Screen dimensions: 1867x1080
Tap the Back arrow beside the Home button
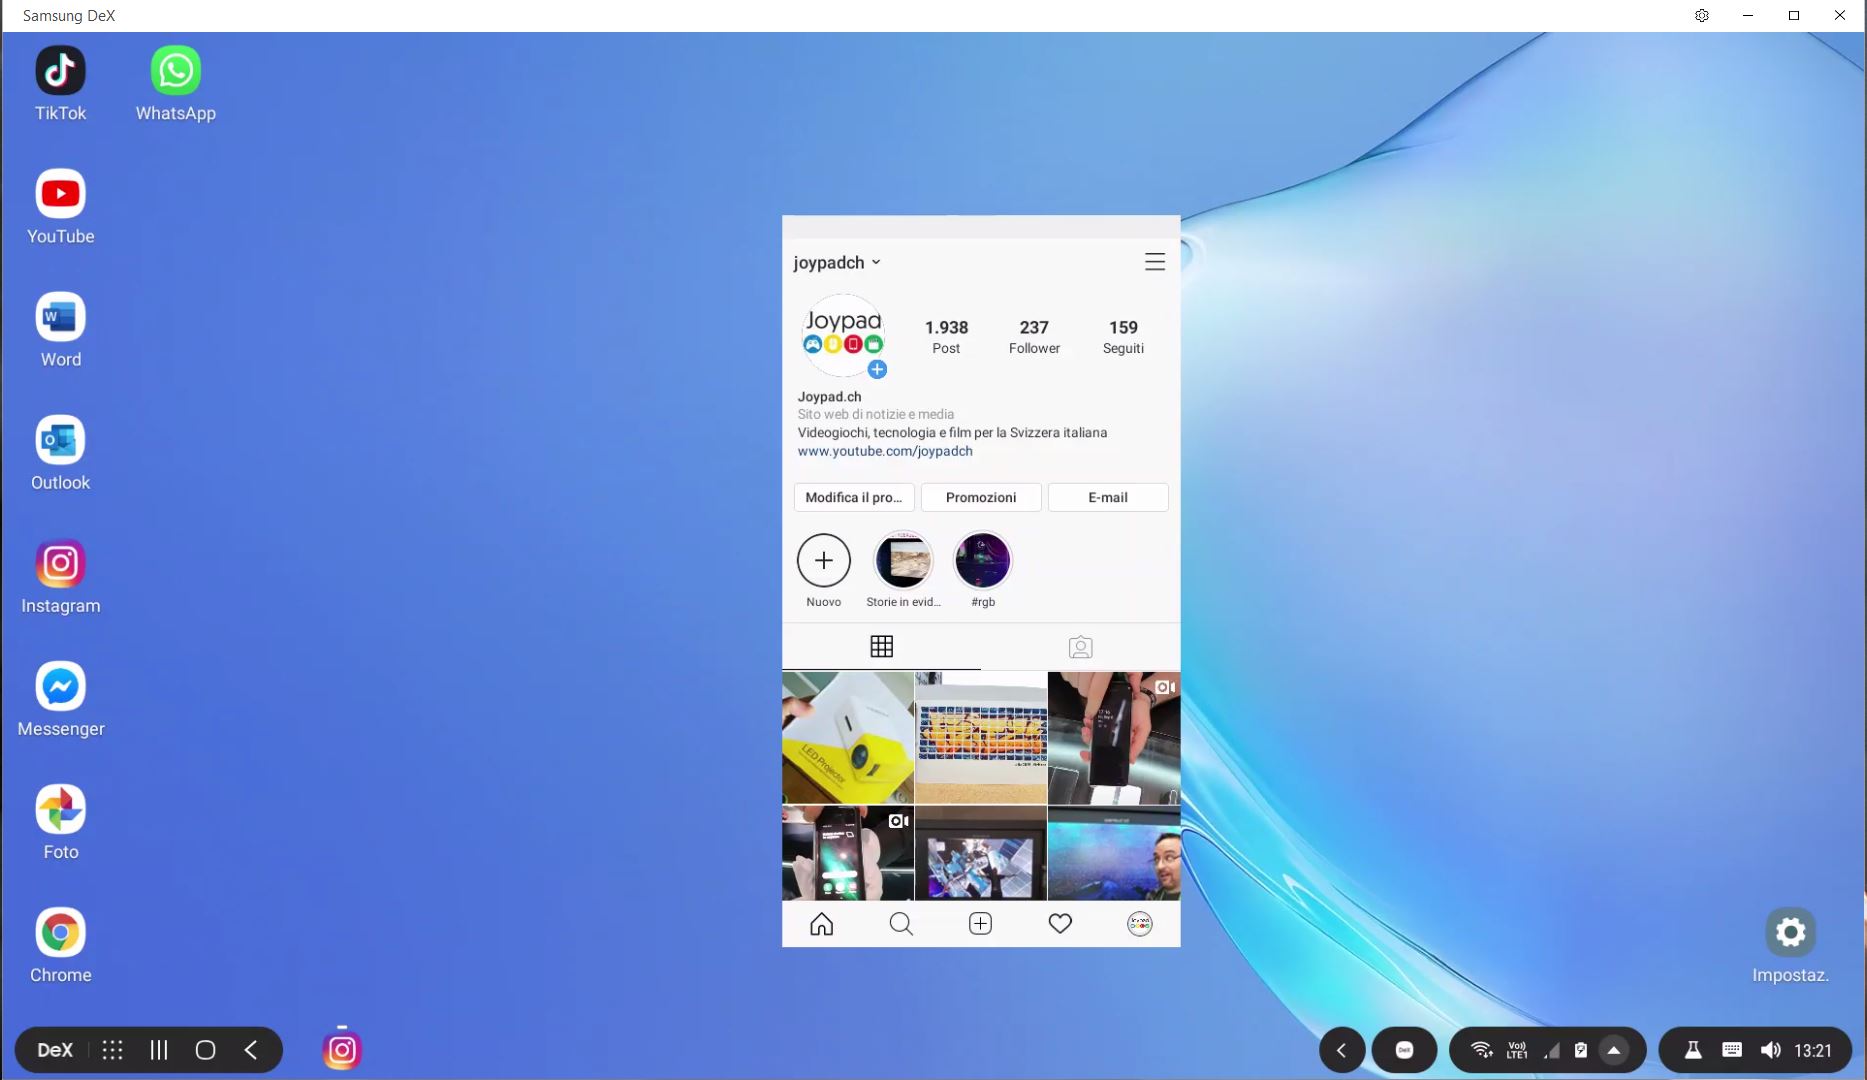pyautogui.click(x=251, y=1050)
